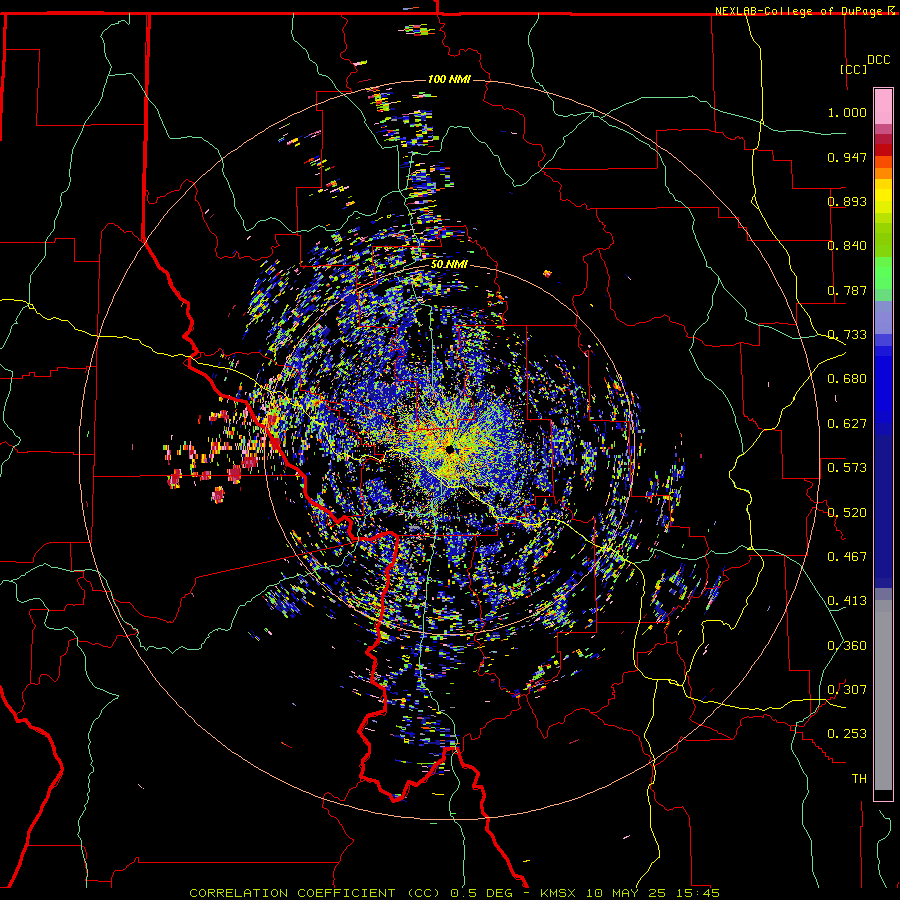Click the 0.680 legend value

click(x=847, y=379)
